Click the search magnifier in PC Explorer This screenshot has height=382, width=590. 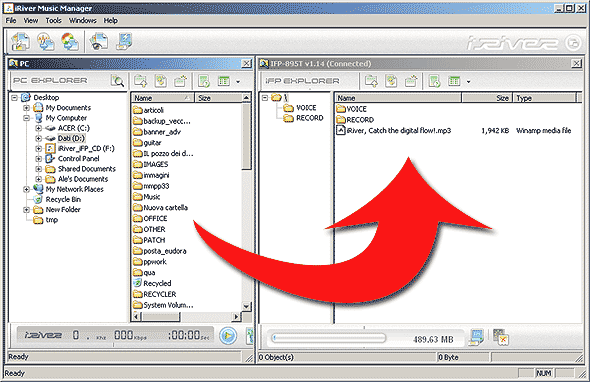coord(117,81)
